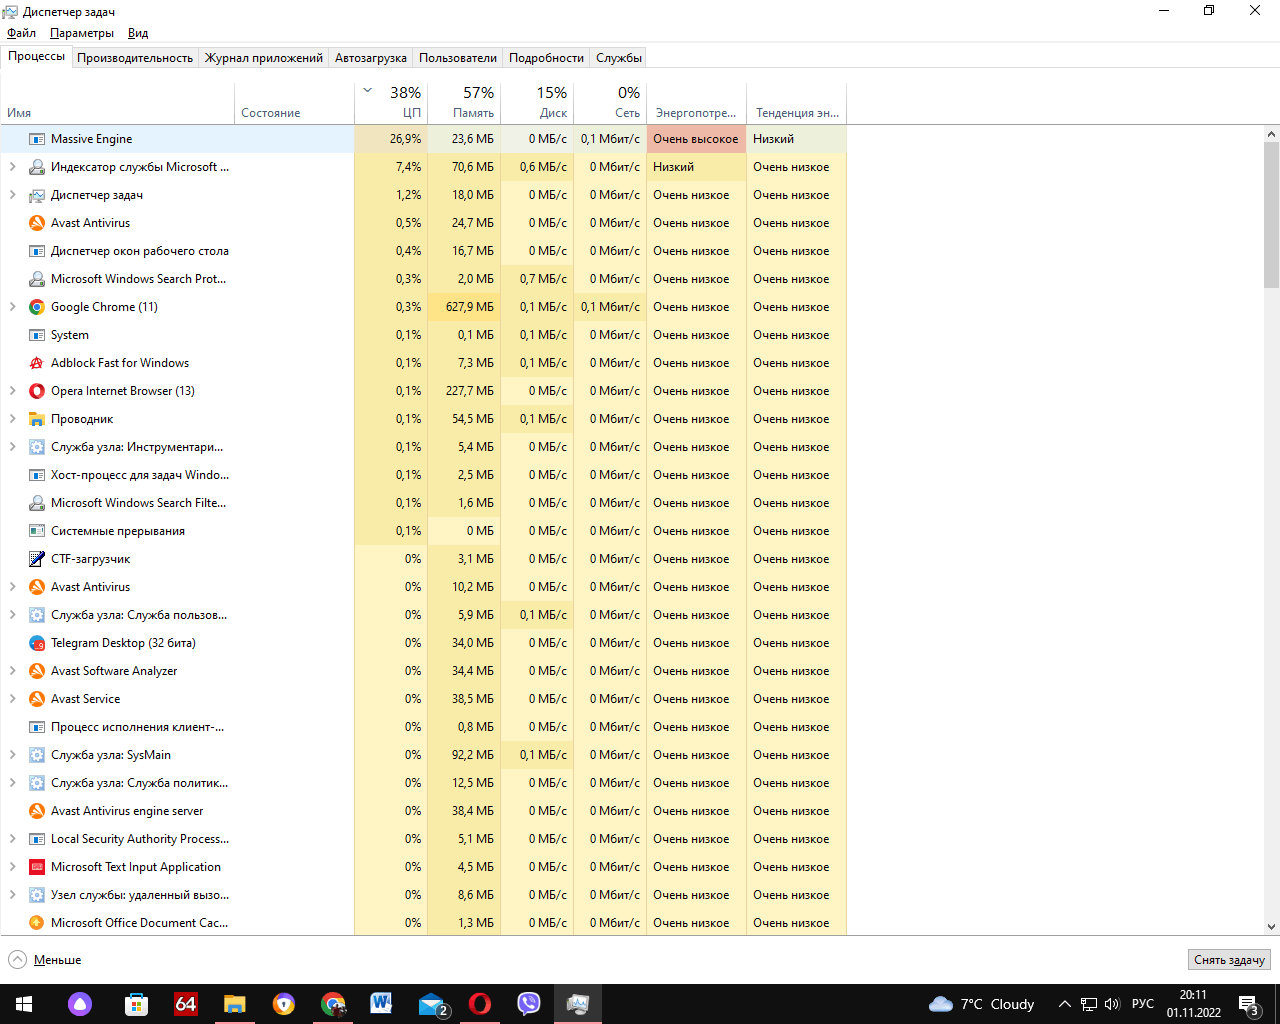Viewport: 1280px width, 1024px height.
Task: Open Microsoft Word from taskbar
Action: [x=381, y=1004]
